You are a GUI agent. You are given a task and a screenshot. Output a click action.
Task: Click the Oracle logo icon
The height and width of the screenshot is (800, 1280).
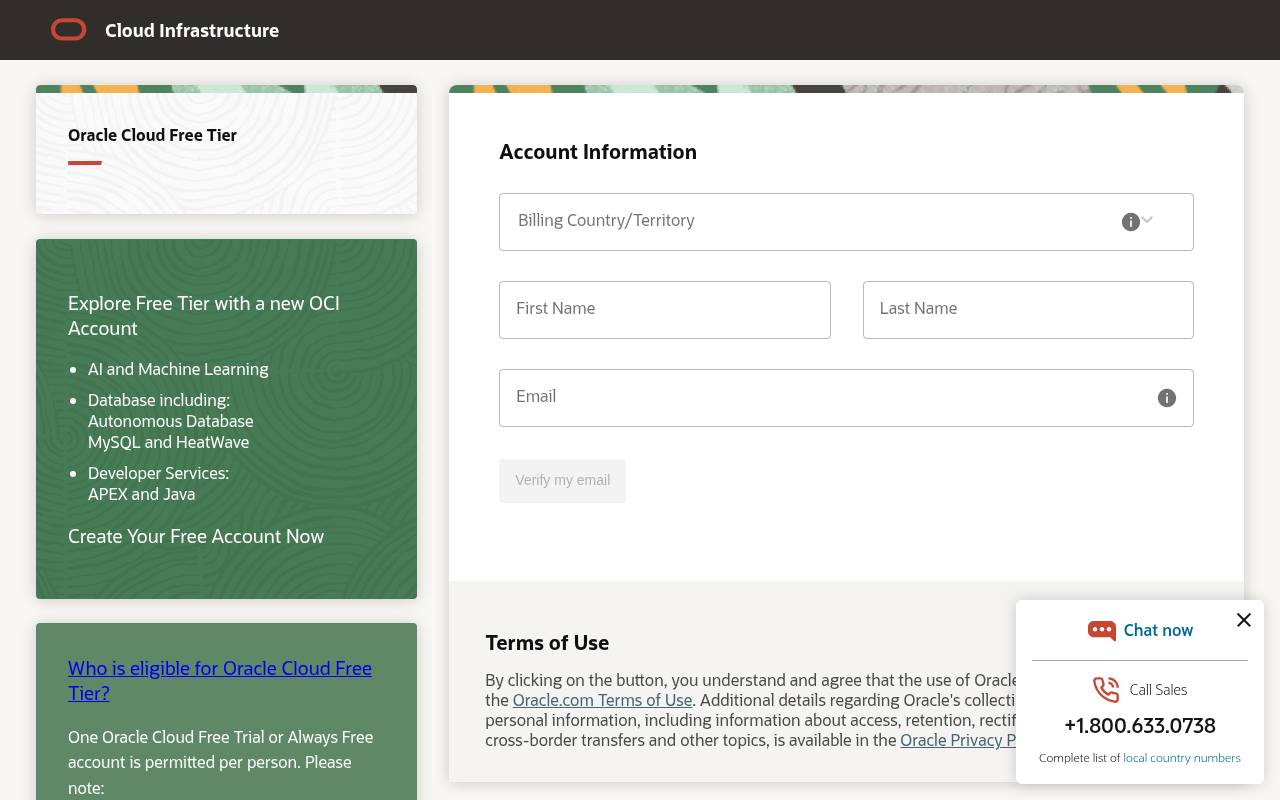coord(69,30)
